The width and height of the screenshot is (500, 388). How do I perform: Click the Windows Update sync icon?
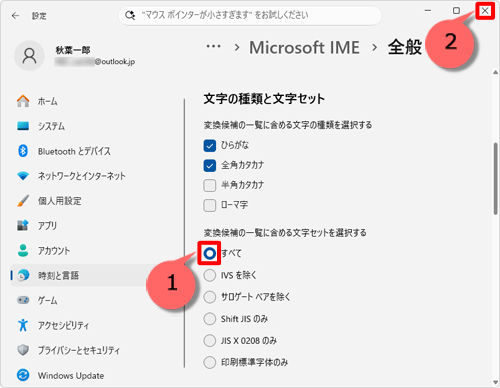(23, 375)
